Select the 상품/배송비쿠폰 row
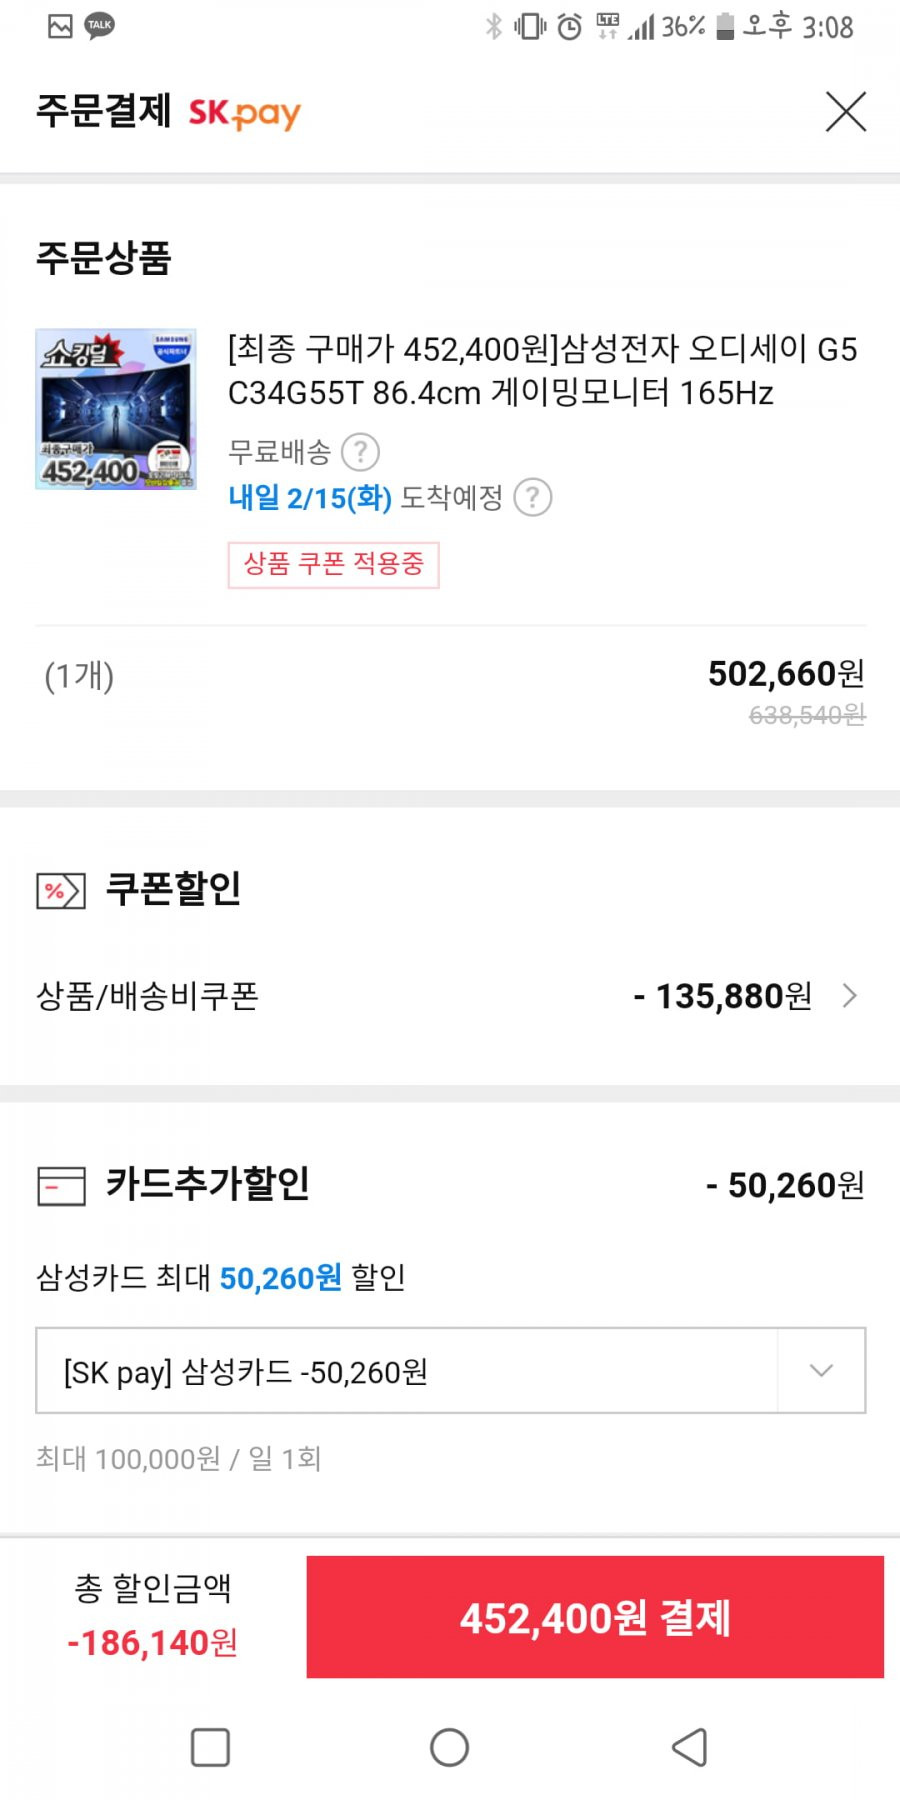This screenshot has width=900, height=1800. pos(450,996)
